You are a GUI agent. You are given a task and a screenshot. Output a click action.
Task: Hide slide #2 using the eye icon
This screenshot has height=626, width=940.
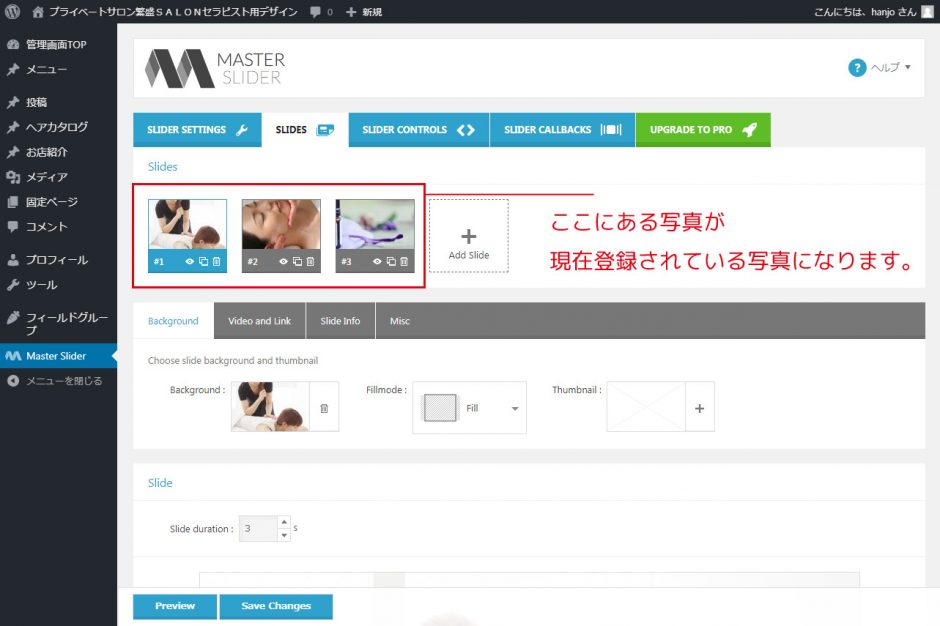coord(284,262)
